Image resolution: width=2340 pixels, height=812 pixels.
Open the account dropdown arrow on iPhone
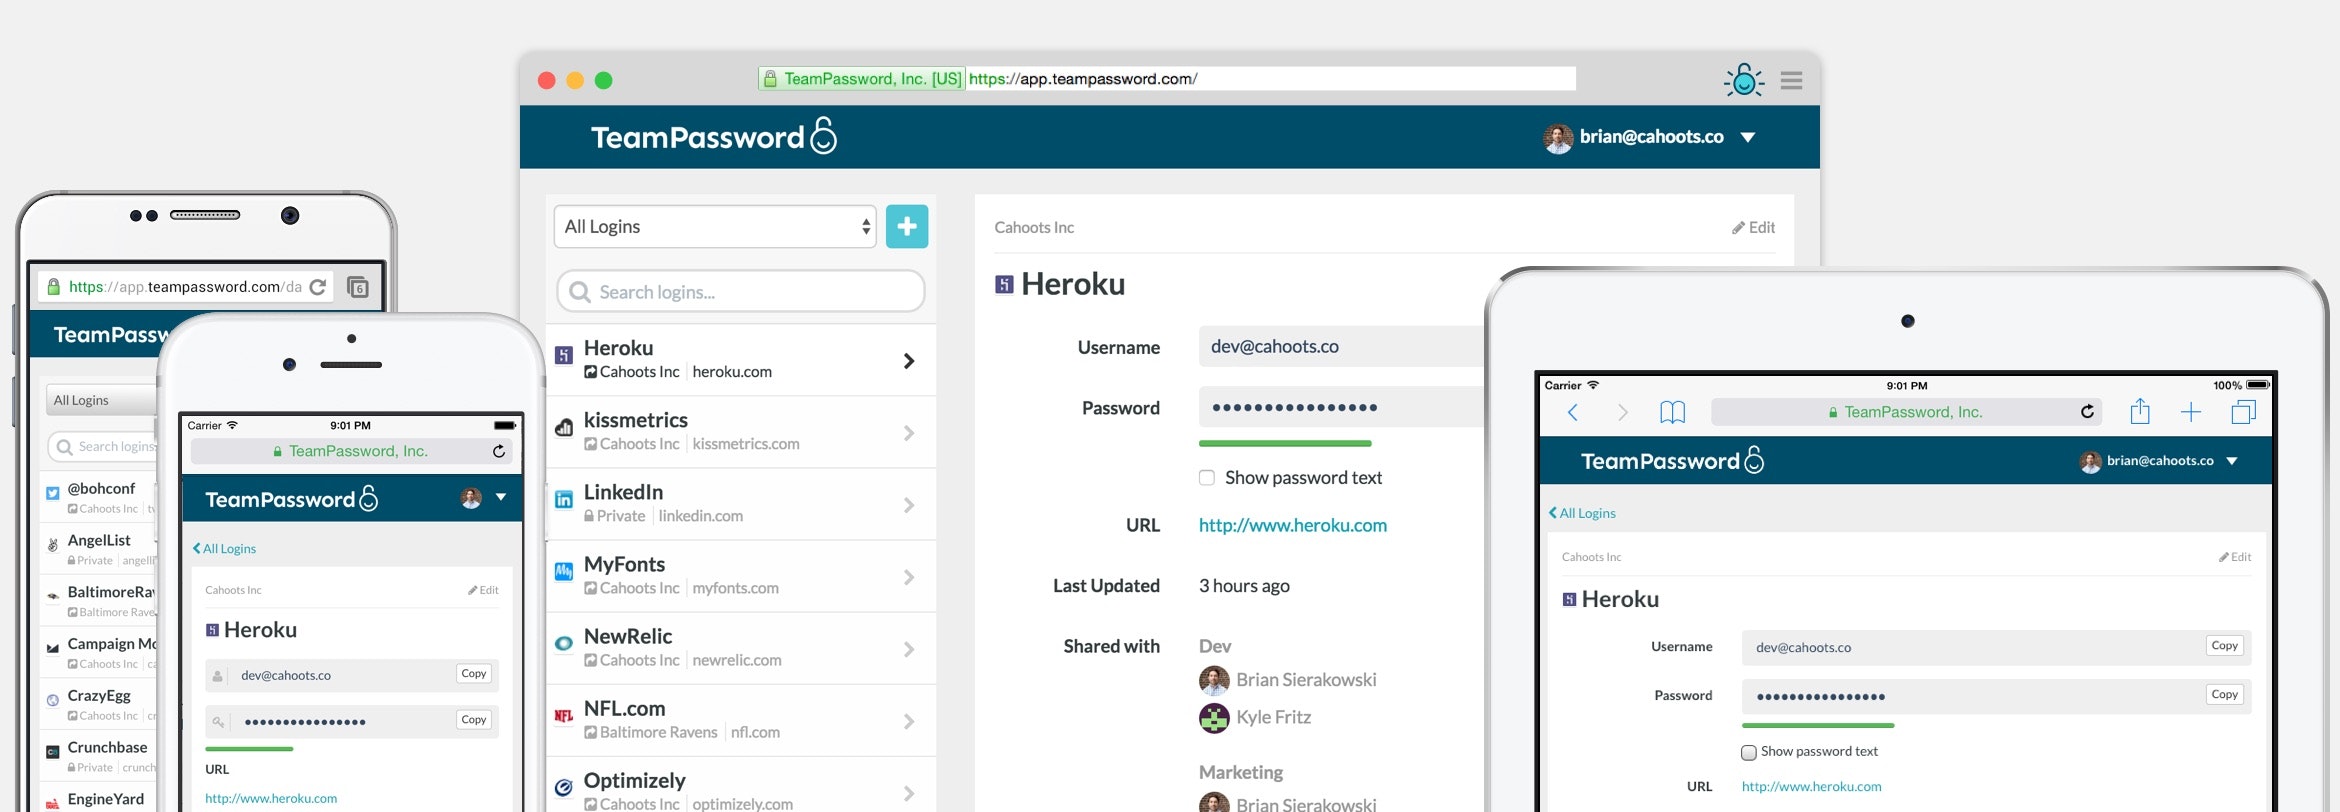pos(501,497)
